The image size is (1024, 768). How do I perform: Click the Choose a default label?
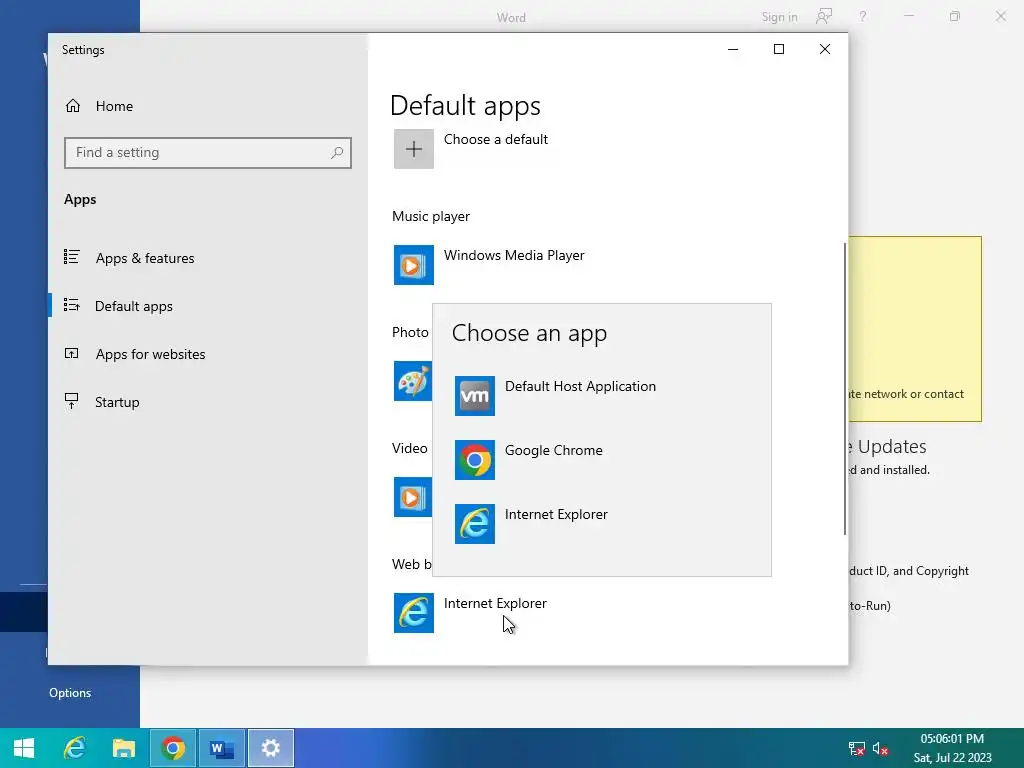point(496,140)
